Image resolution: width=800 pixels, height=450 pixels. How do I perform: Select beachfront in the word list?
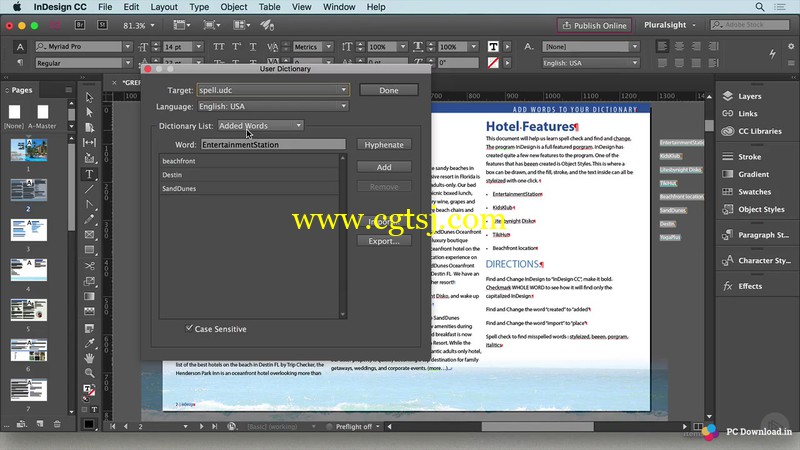(249, 161)
